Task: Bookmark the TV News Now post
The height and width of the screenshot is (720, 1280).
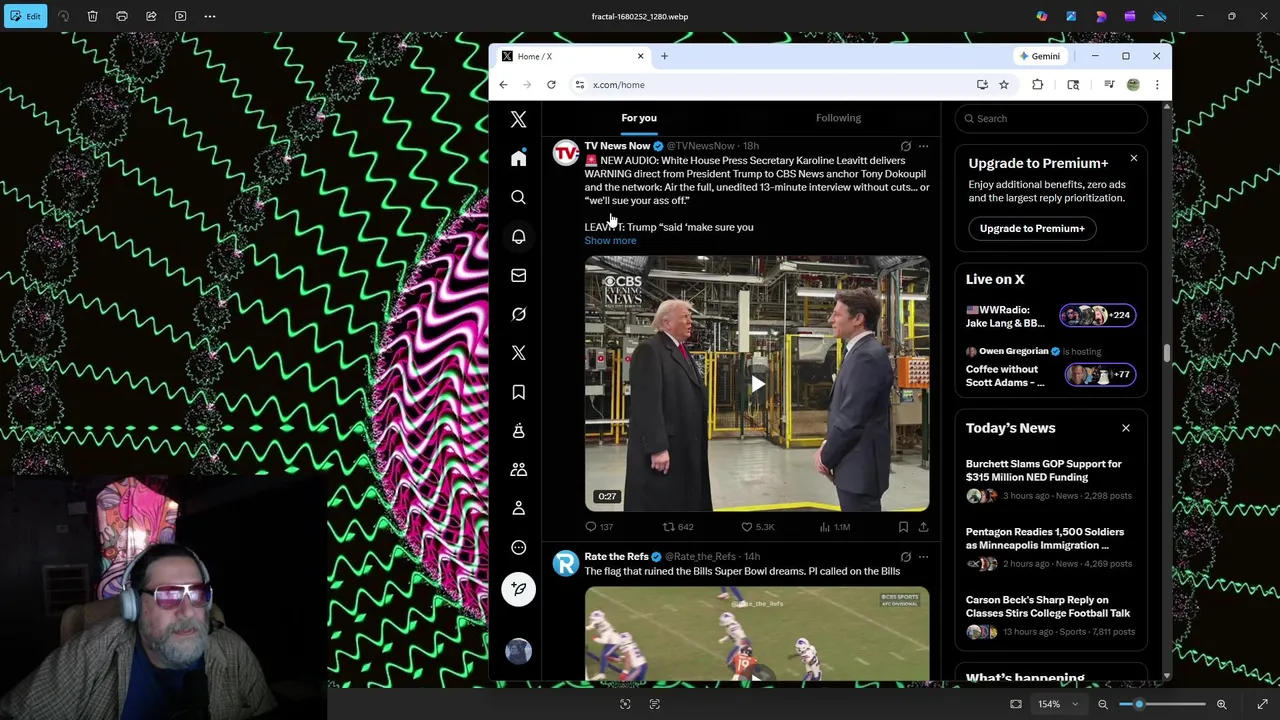Action: point(903,527)
